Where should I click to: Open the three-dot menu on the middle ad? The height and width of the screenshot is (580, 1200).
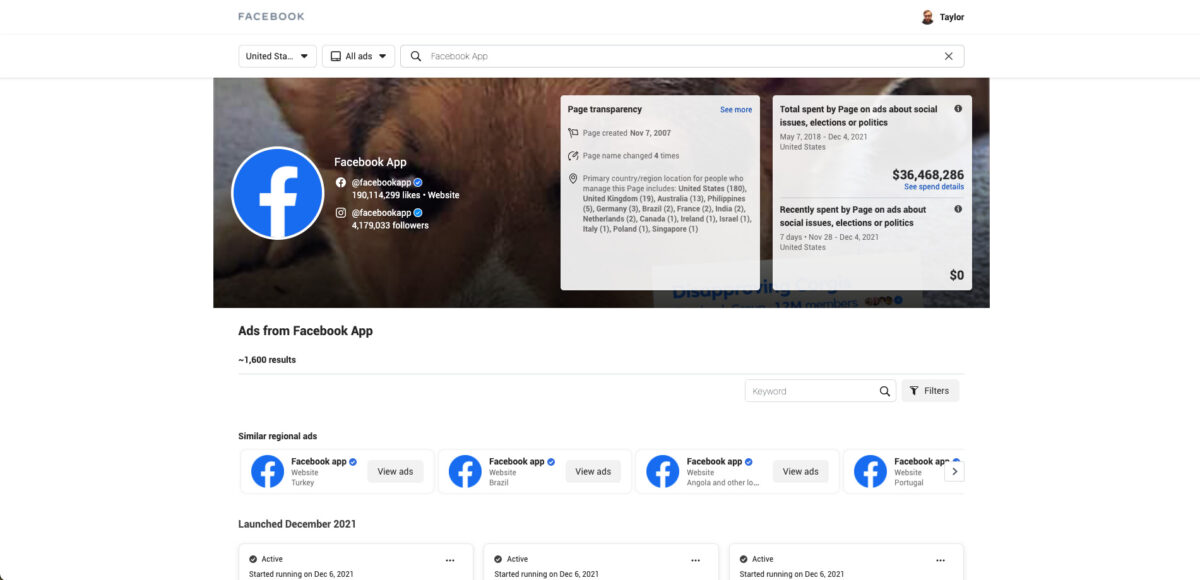coord(696,560)
